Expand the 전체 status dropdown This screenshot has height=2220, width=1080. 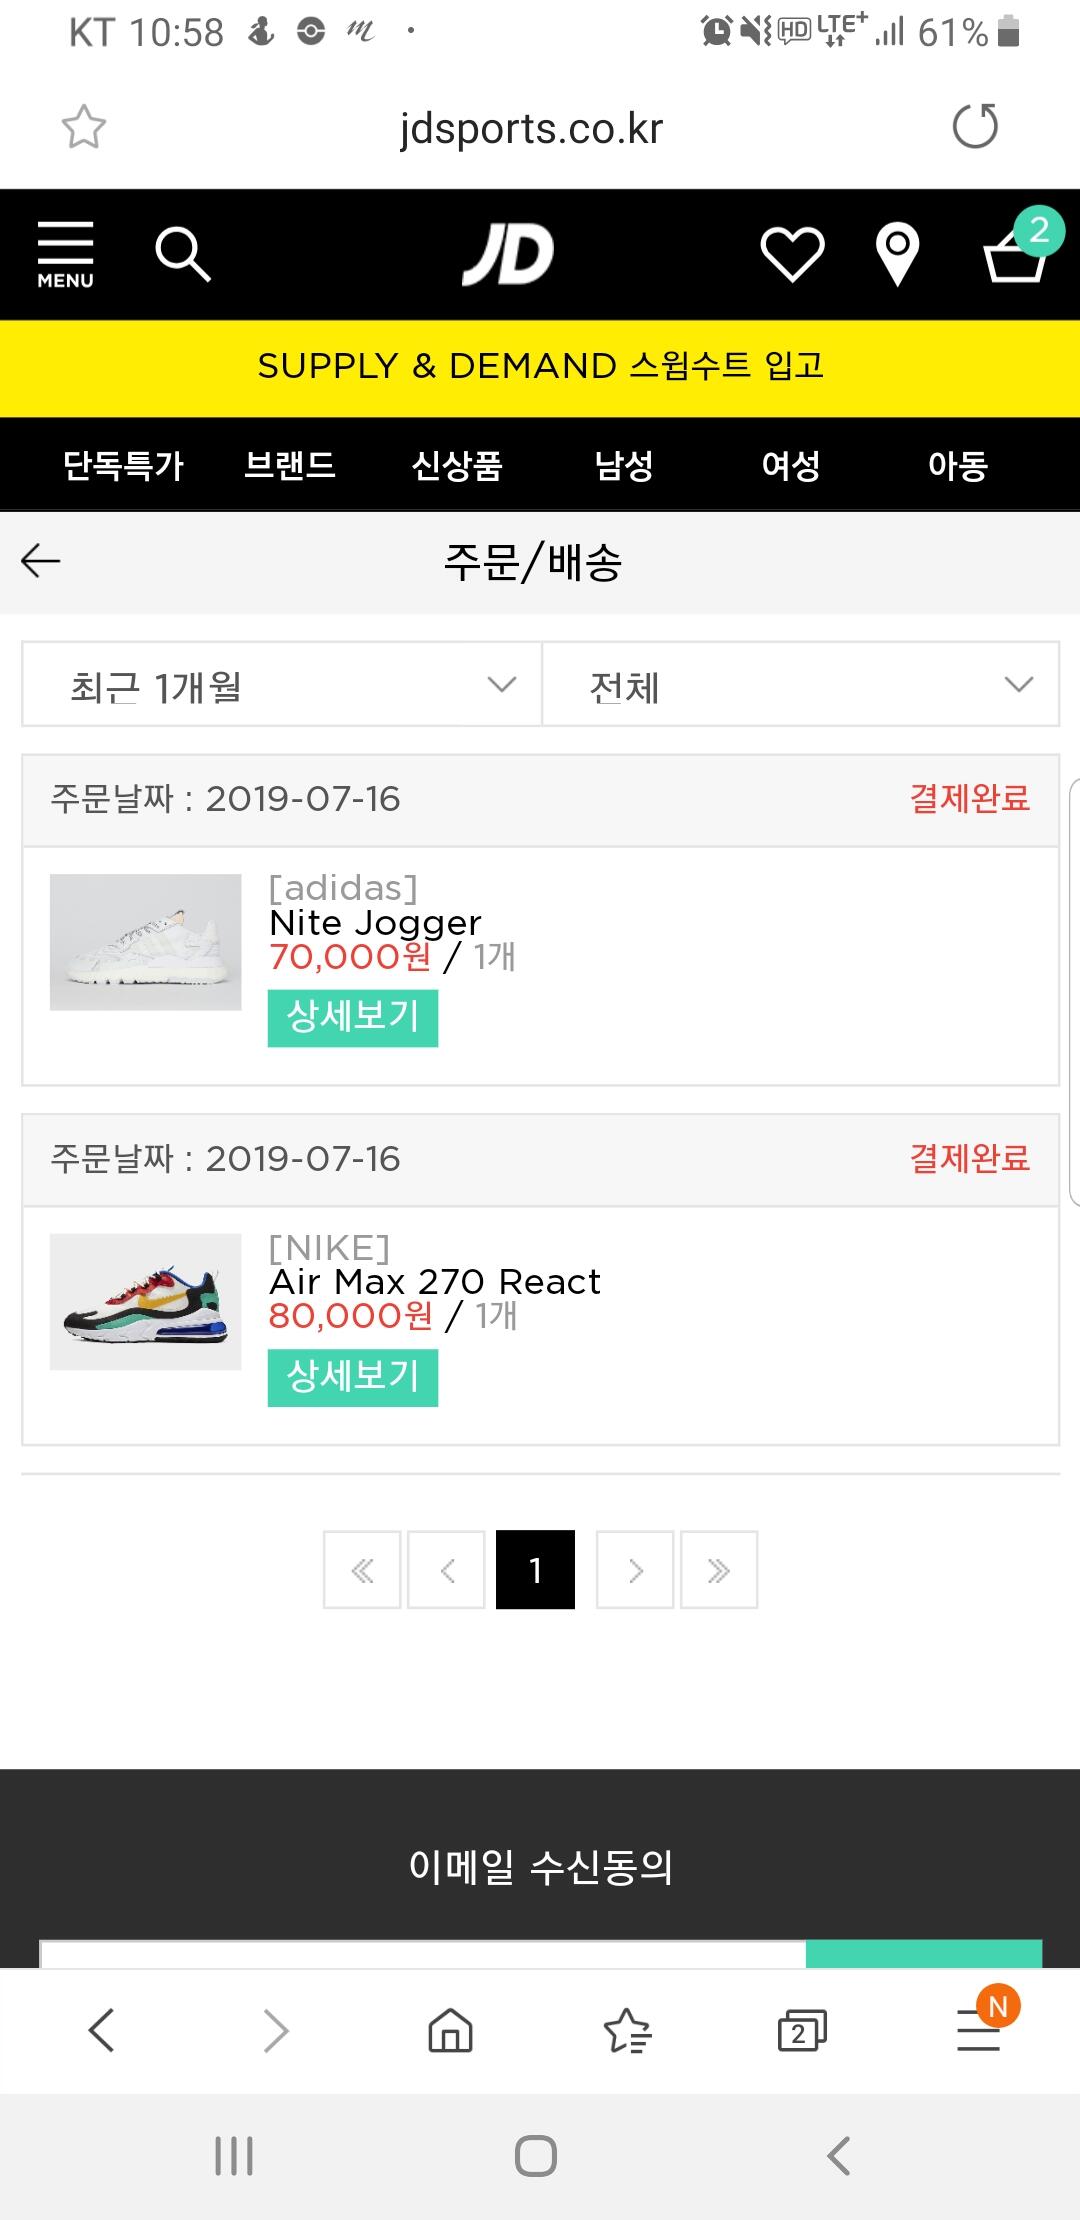click(x=800, y=685)
